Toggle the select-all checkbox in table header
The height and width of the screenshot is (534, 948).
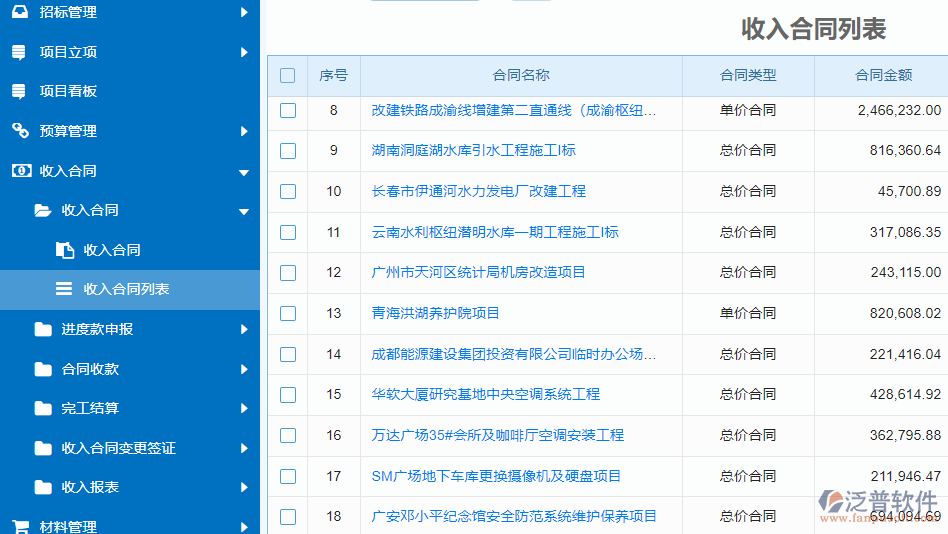point(288,75)
